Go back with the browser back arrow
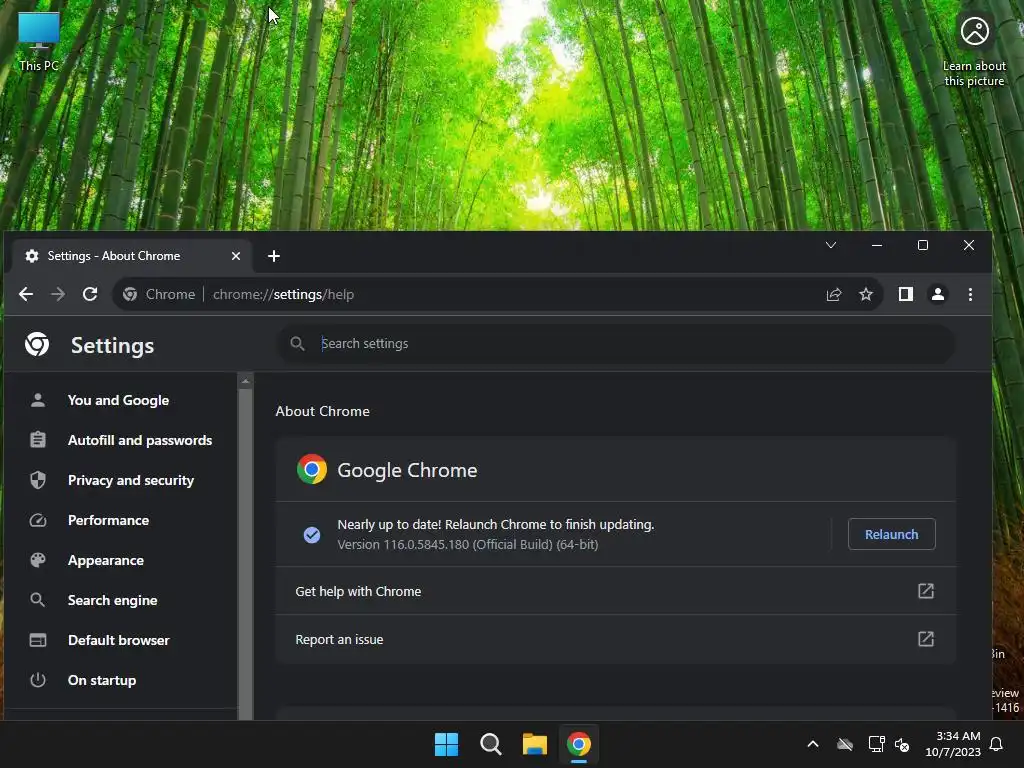 tap(26, 295)
